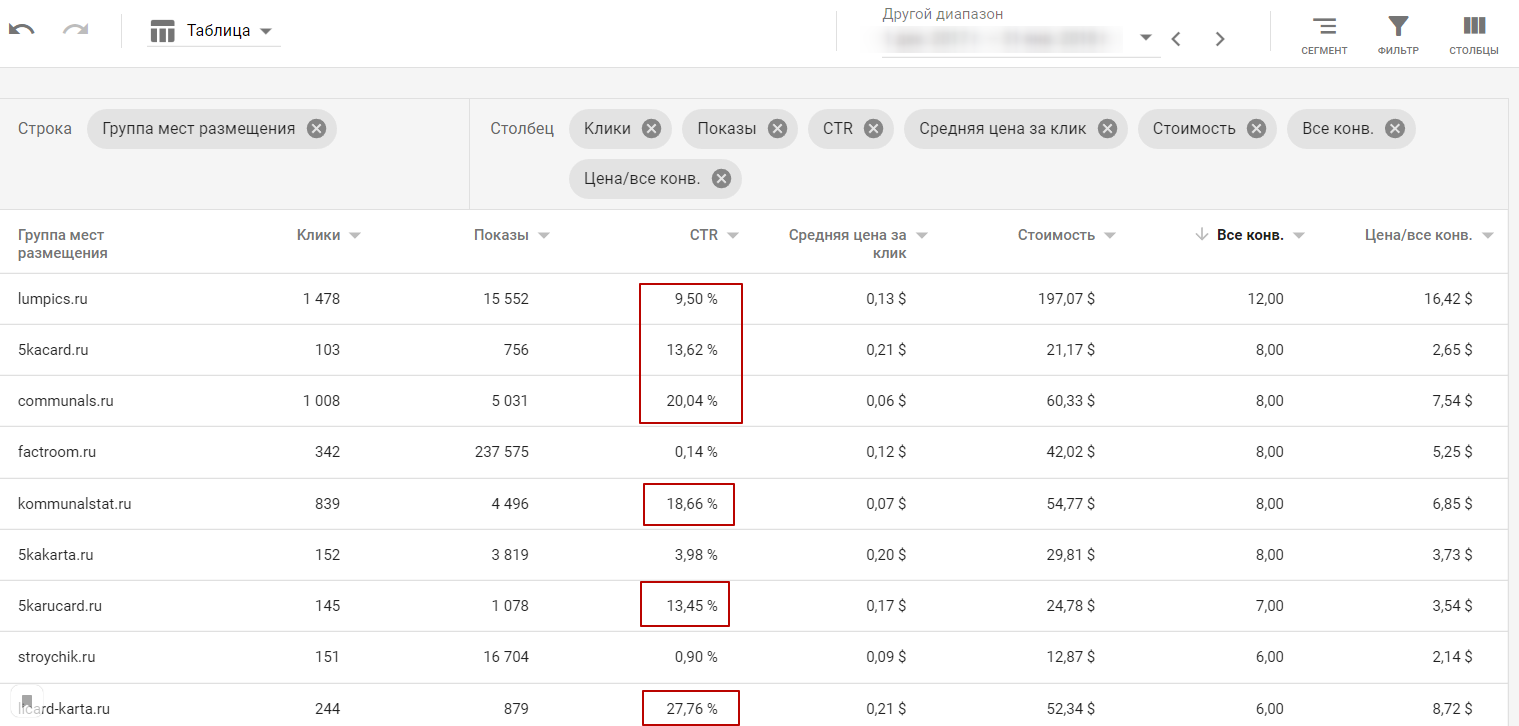Click the Столбец label
Image resolution: width=1519 pixels, height=726 pixels.
522,128
